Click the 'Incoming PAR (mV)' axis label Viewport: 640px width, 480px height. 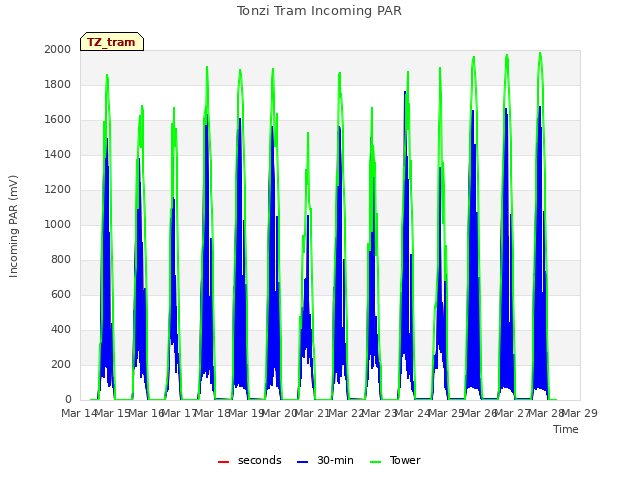tap(13, 226)
